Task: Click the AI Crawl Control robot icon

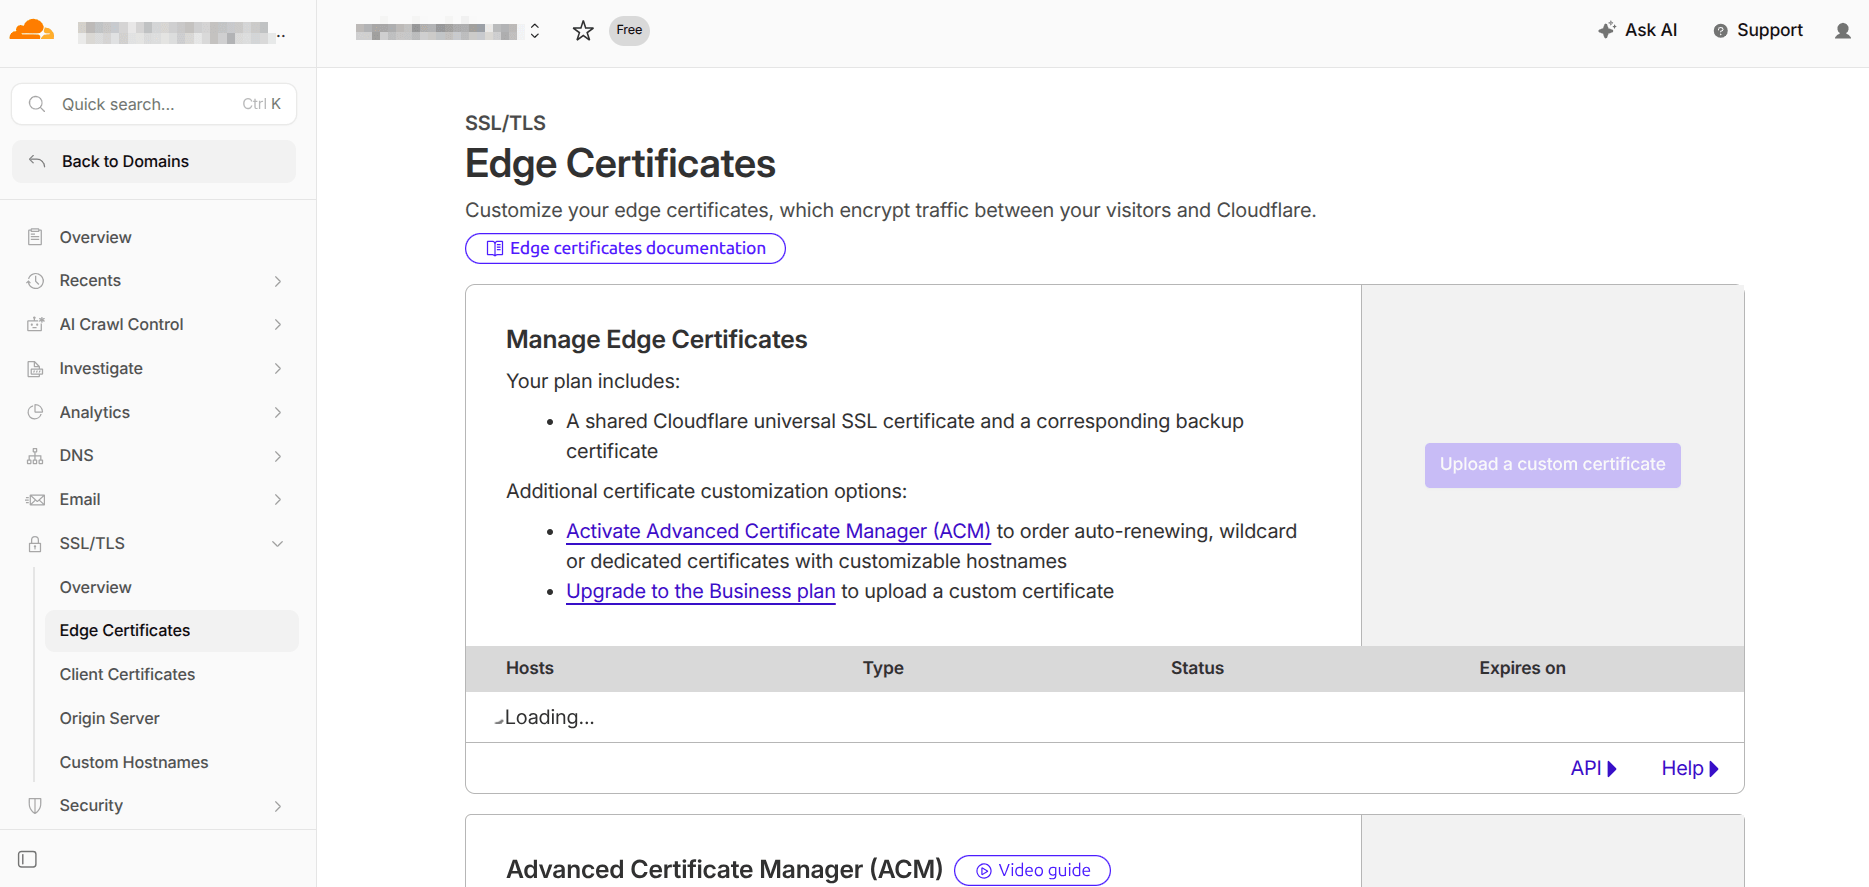Action: coord(35,324)
